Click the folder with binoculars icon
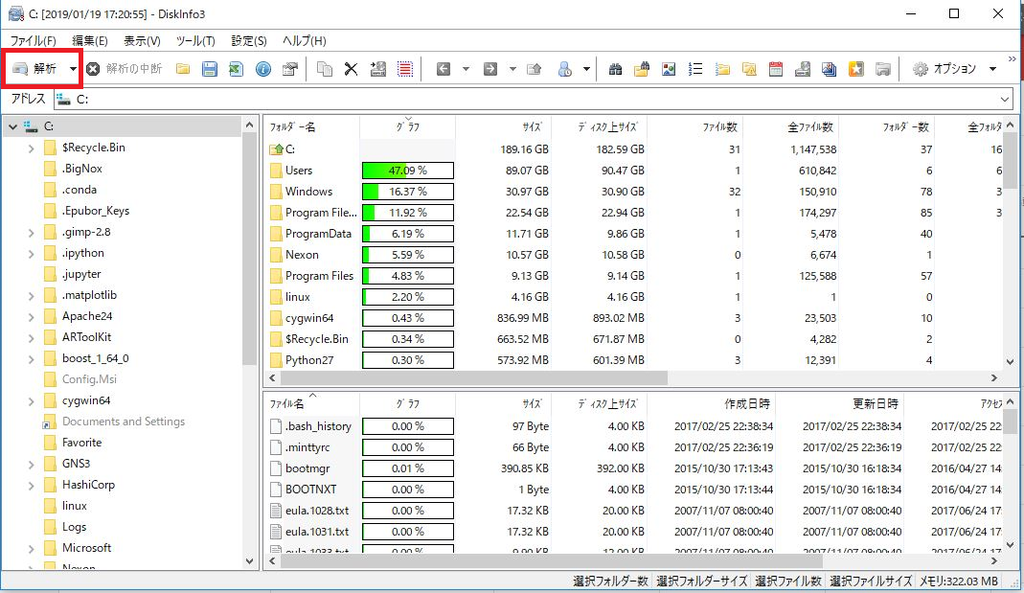The image size is (1024, 593). (x=642, y=69)
